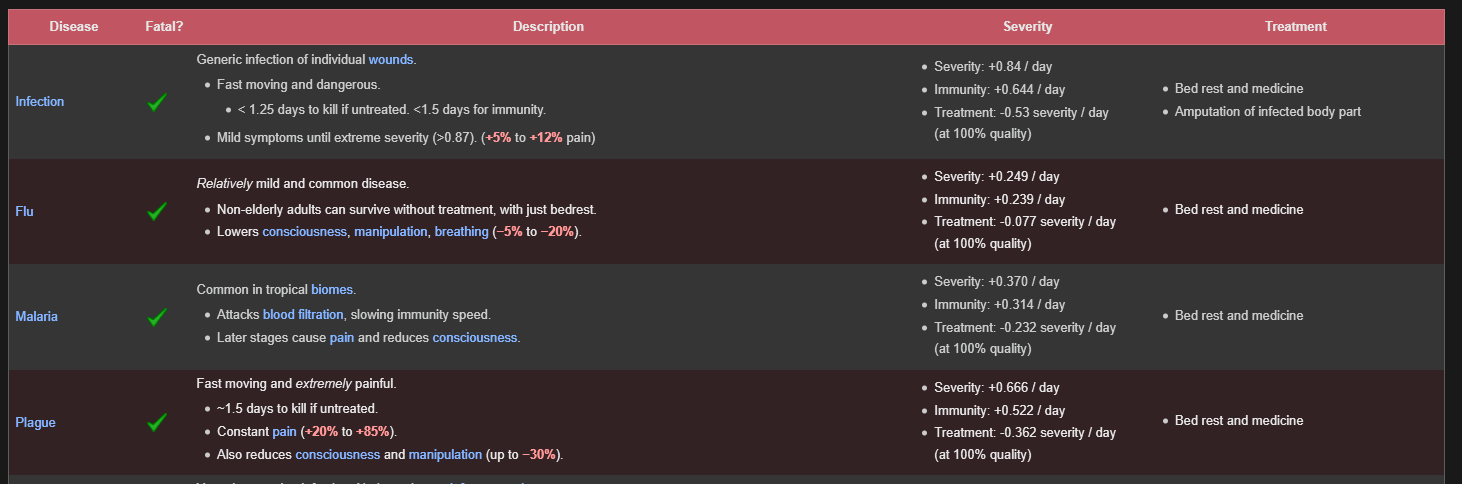Click 'manipulation' link in the Plague row
This screenshot has width=1462, height=484.
tap(445, 455)
